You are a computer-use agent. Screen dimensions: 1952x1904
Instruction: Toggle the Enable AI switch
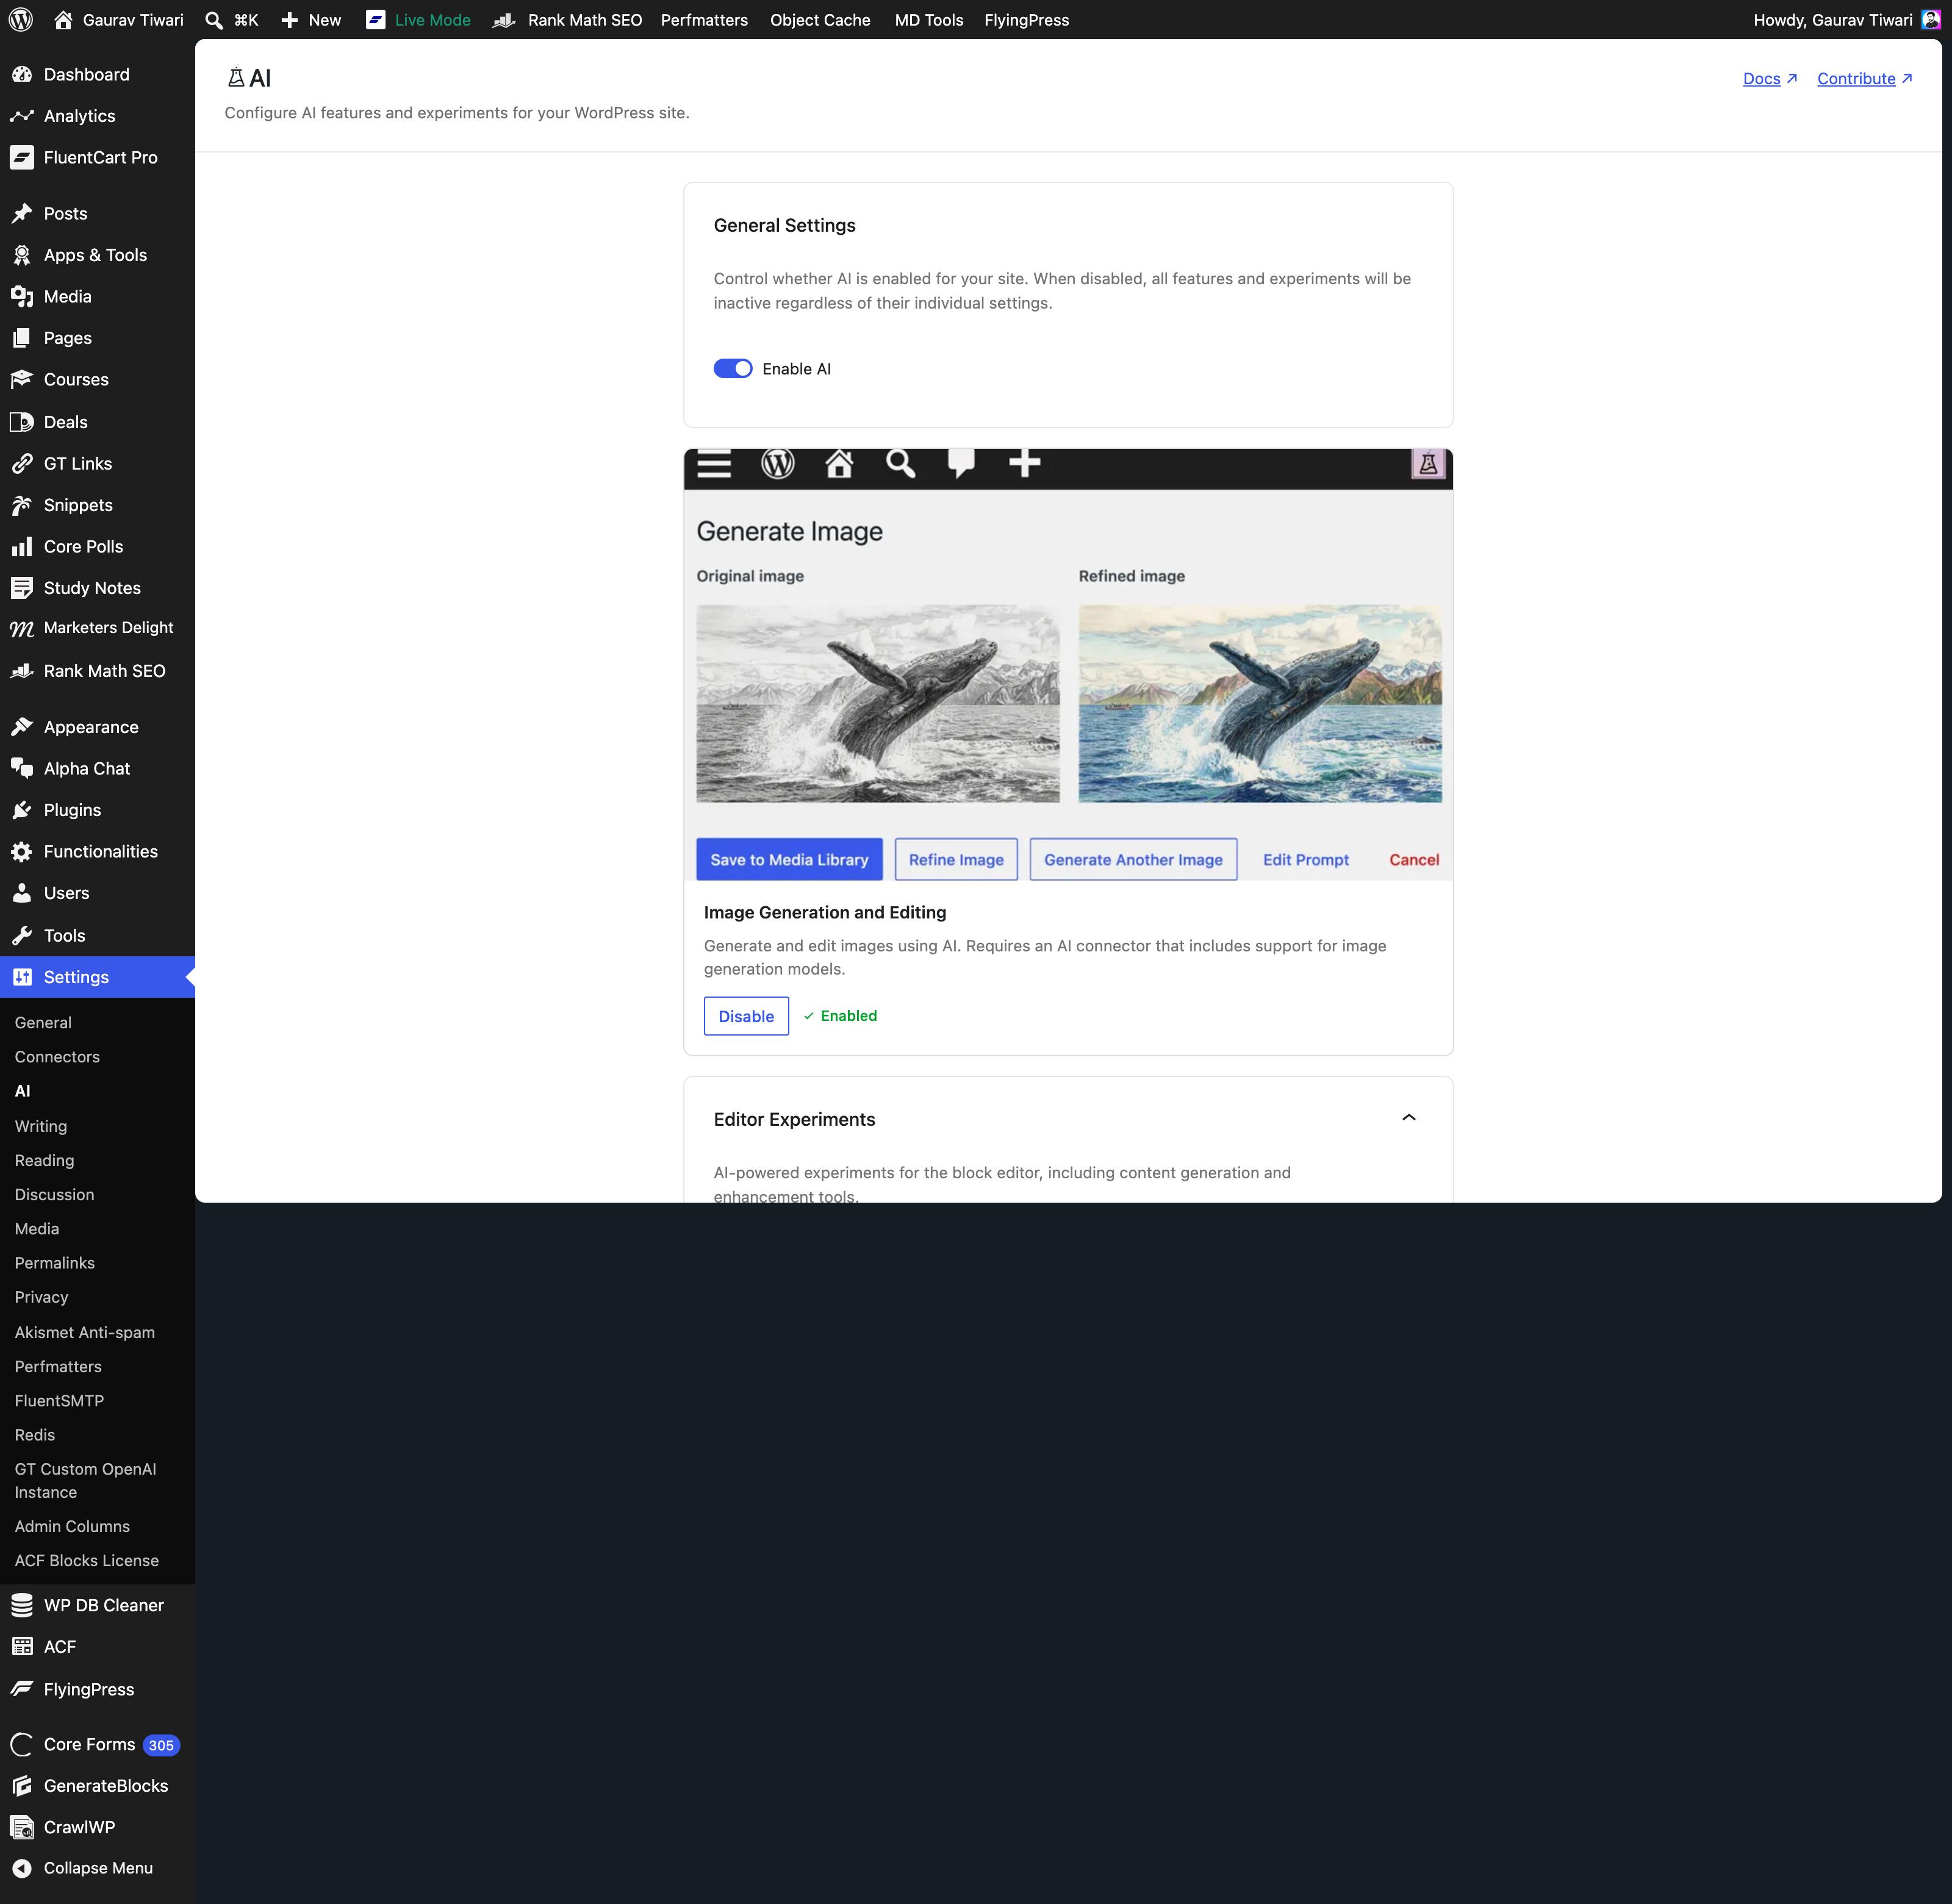tap(733, 369)
